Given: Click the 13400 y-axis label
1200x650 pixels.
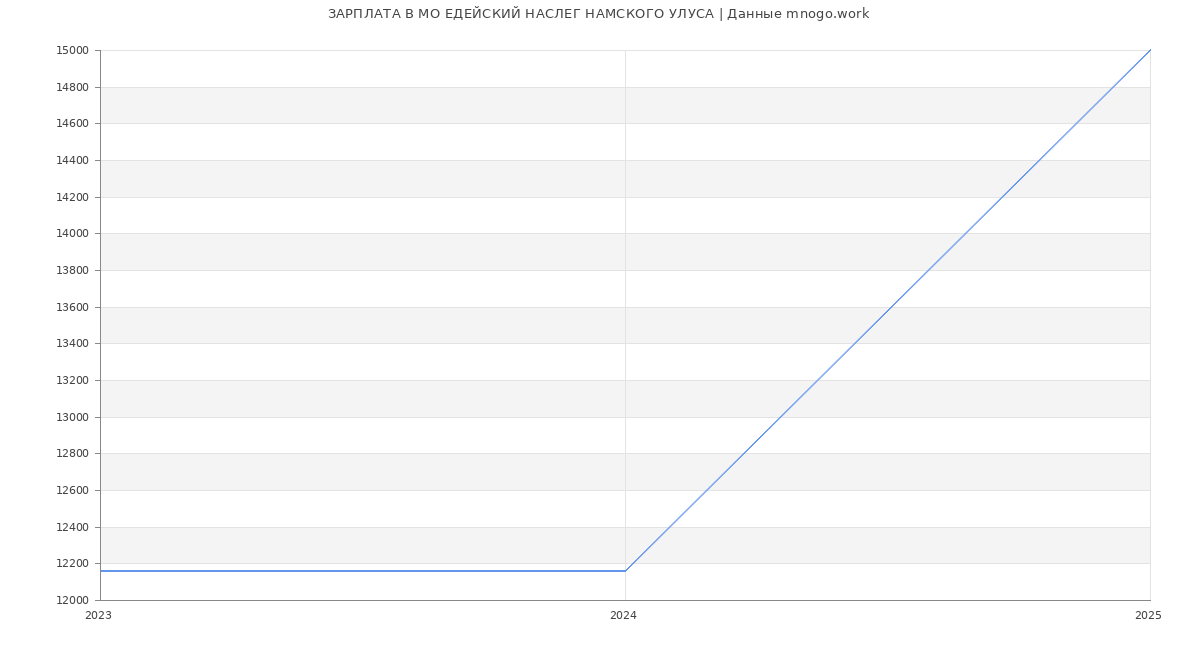Looking at the screenshot, I should point(72,344).
